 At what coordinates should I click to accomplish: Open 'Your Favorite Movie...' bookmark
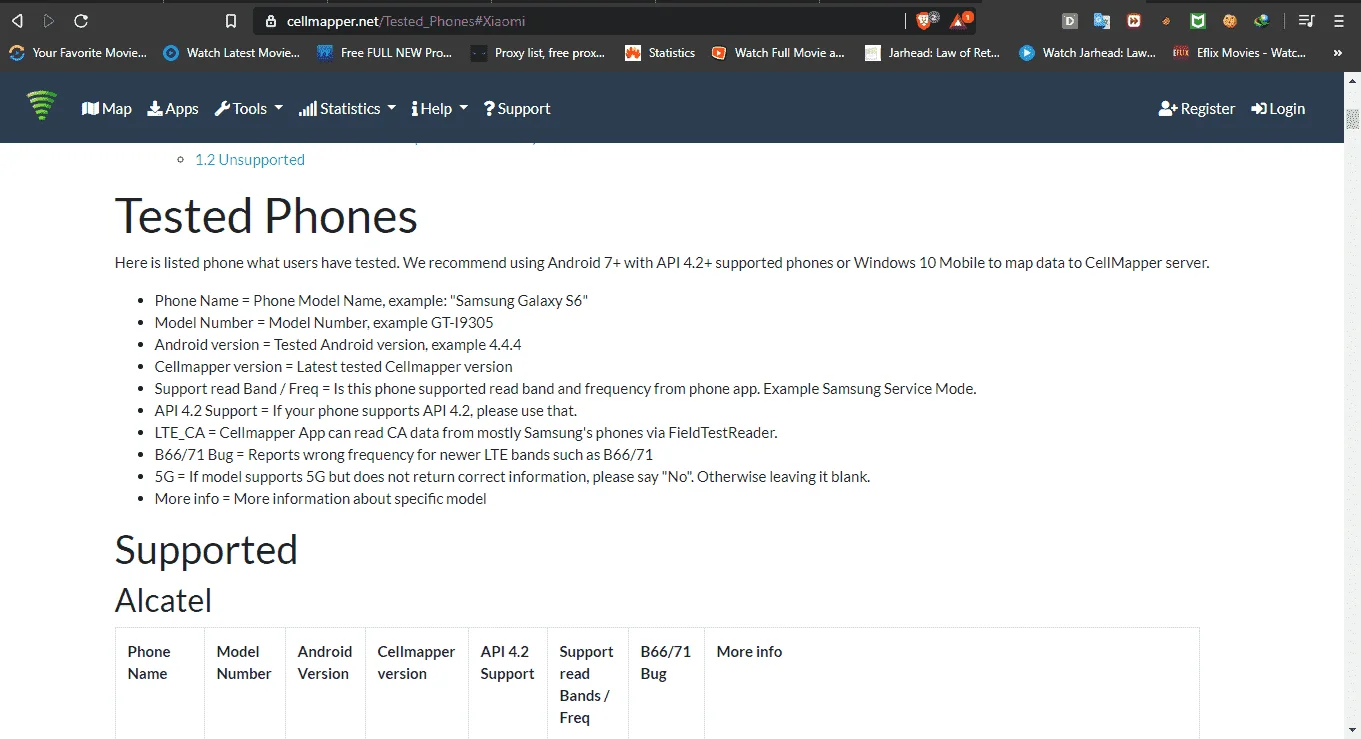[x=78, y=53]
